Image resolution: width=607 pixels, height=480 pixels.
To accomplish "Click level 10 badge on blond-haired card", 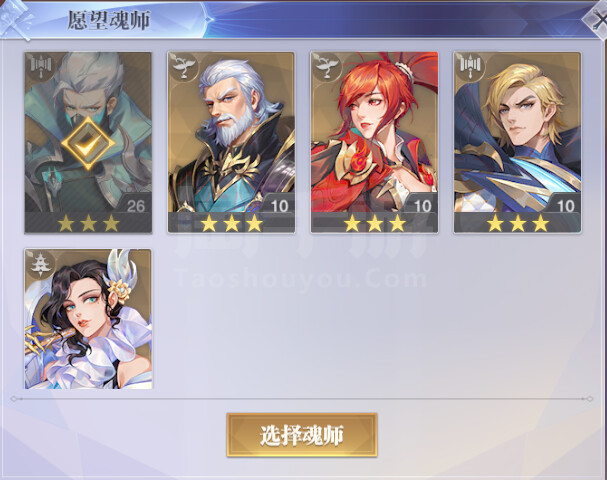I will tap(564, 206).
